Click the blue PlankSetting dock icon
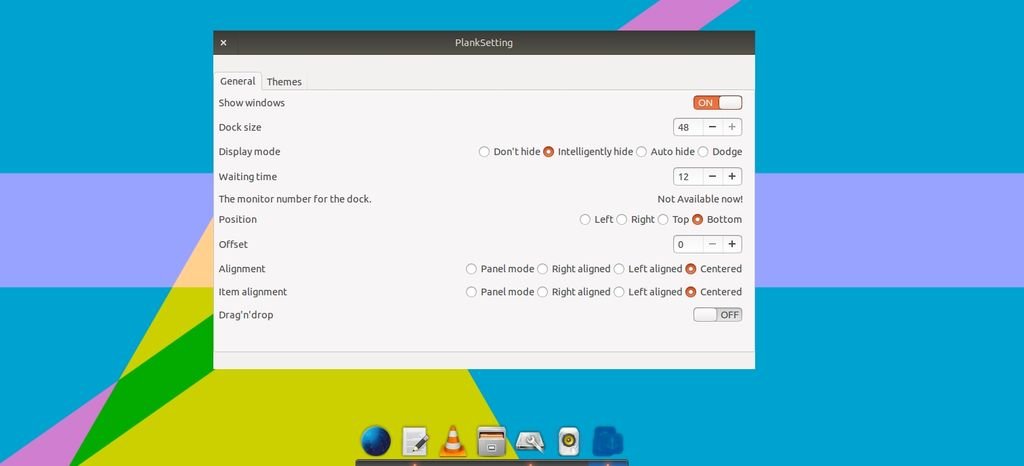 tap(607, 441)
